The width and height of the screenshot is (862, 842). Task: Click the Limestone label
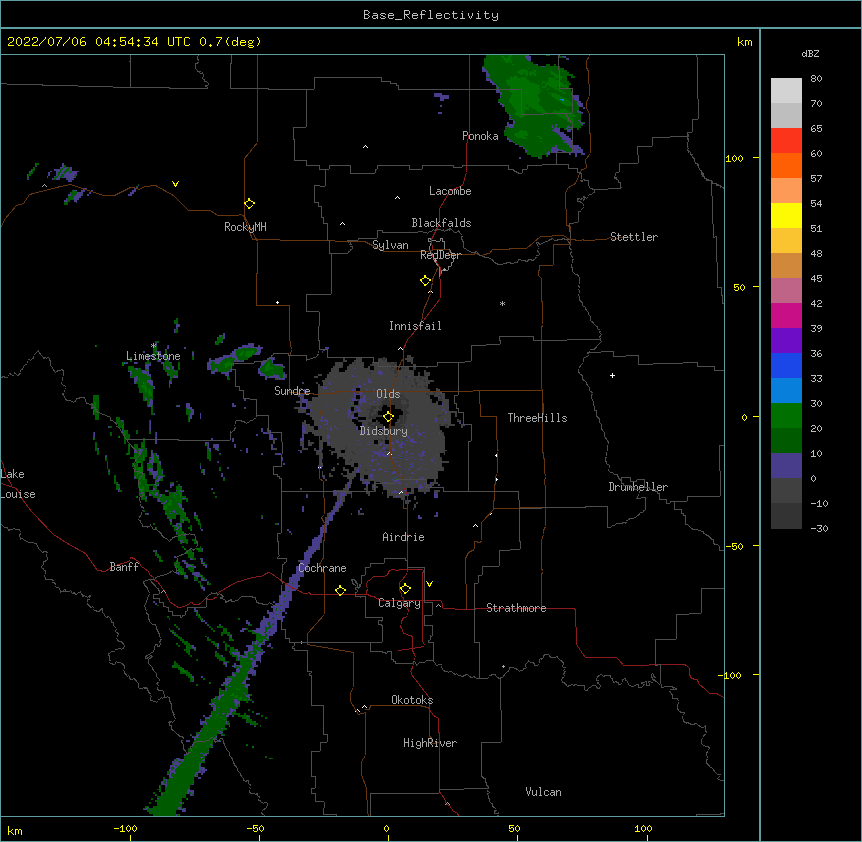pyautogui.click(x=153, y=356)
